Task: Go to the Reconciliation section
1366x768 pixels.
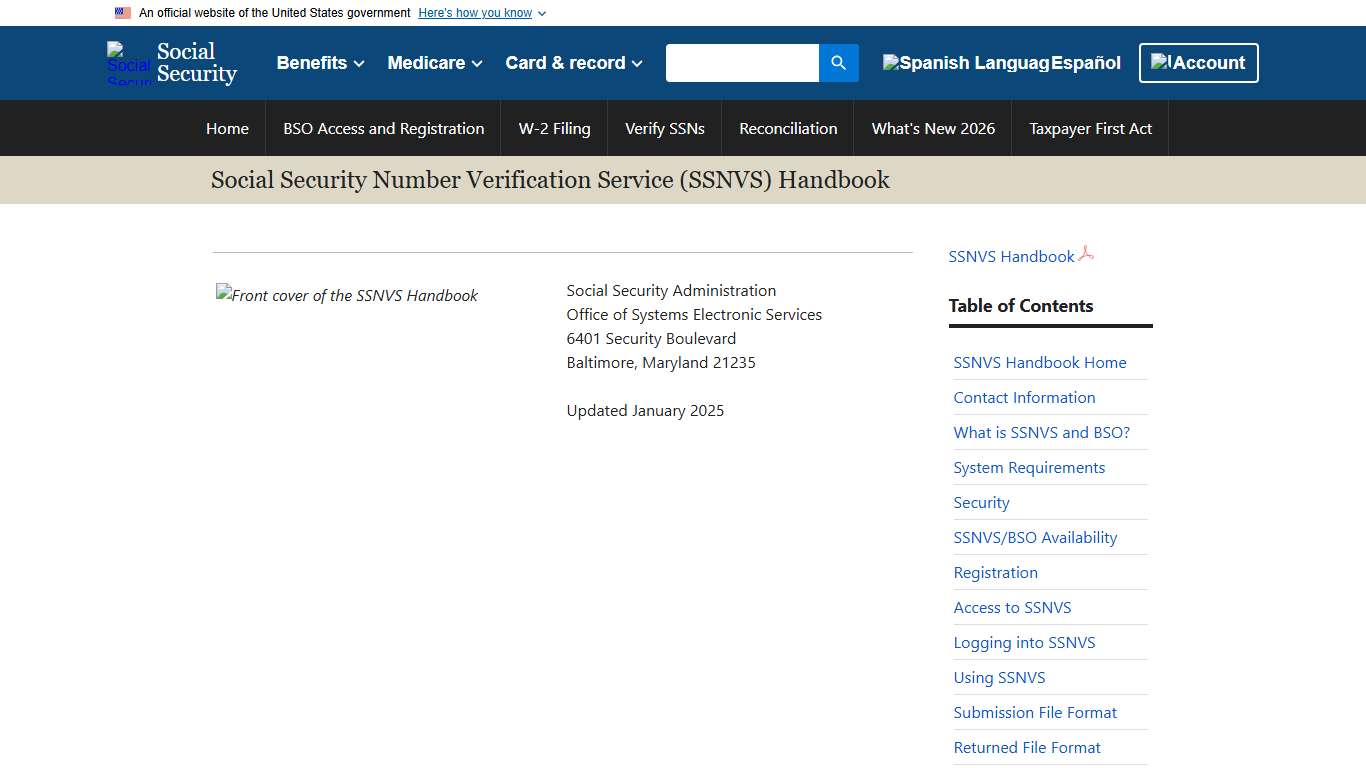Action: click(x=787, y=128)
